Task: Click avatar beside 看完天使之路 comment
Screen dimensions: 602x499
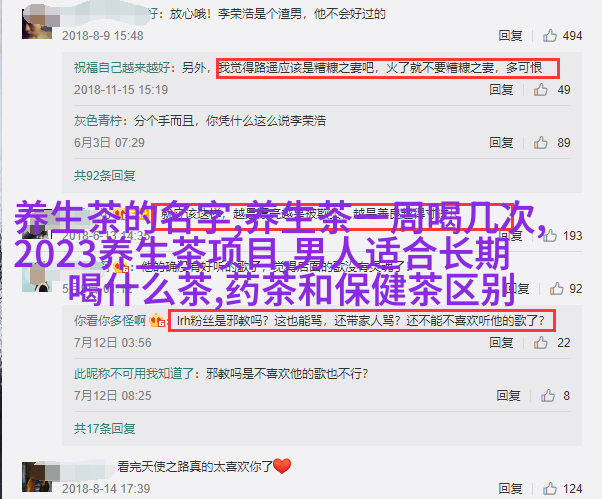Action: 36,477
